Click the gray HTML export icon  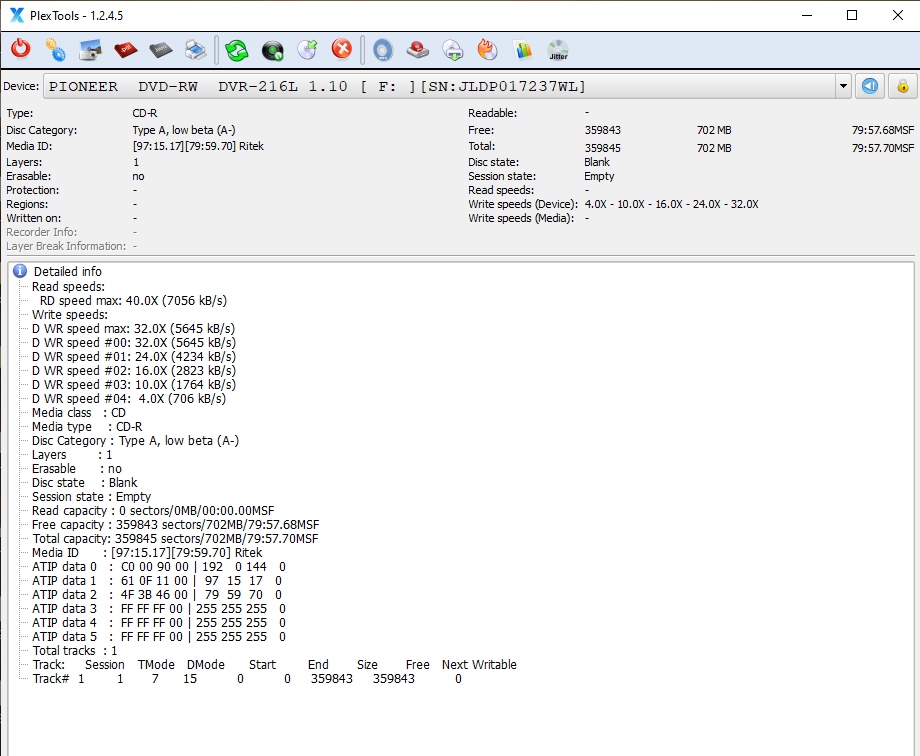(x=161, y=49)
